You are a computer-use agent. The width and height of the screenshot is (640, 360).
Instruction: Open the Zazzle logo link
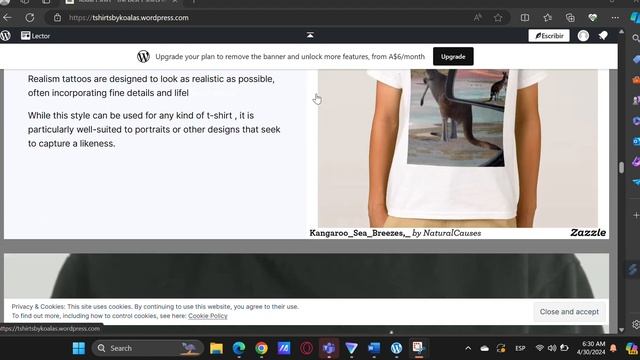click(x=588, y=233)
